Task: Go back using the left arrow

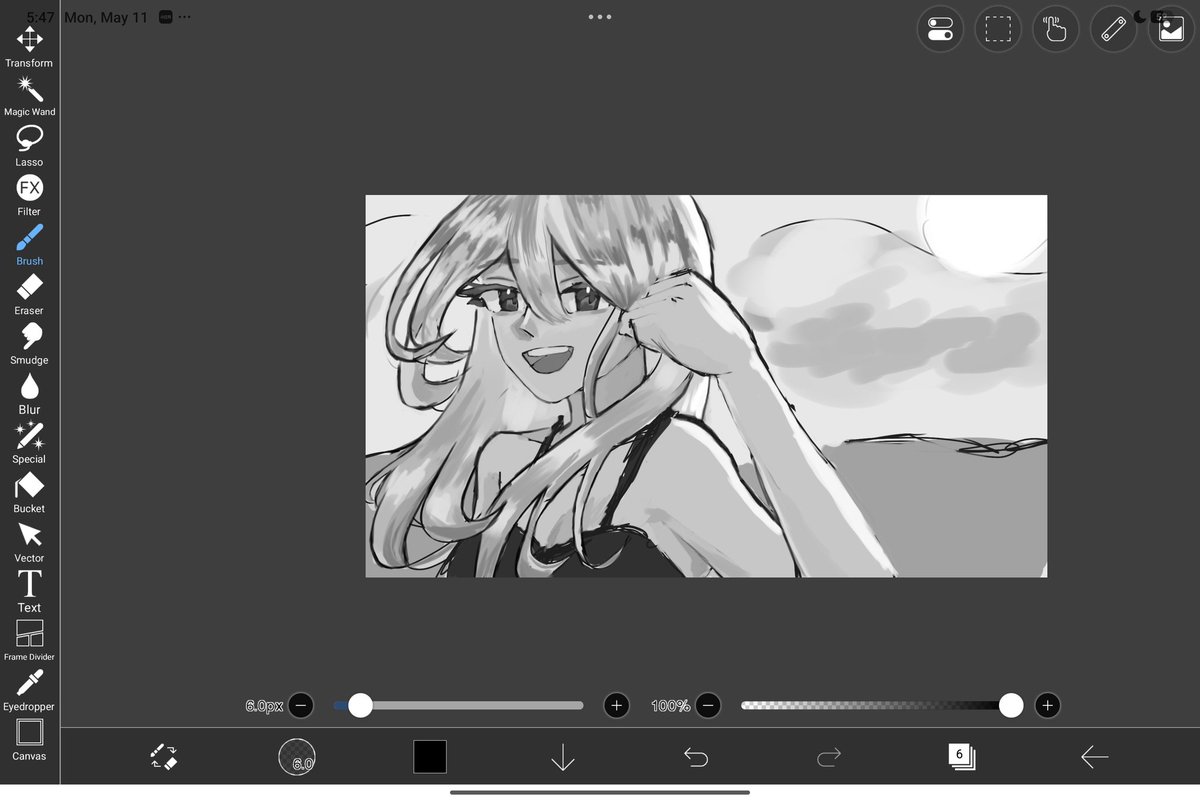Action: pyautogui.click(x=1095, y=757)
